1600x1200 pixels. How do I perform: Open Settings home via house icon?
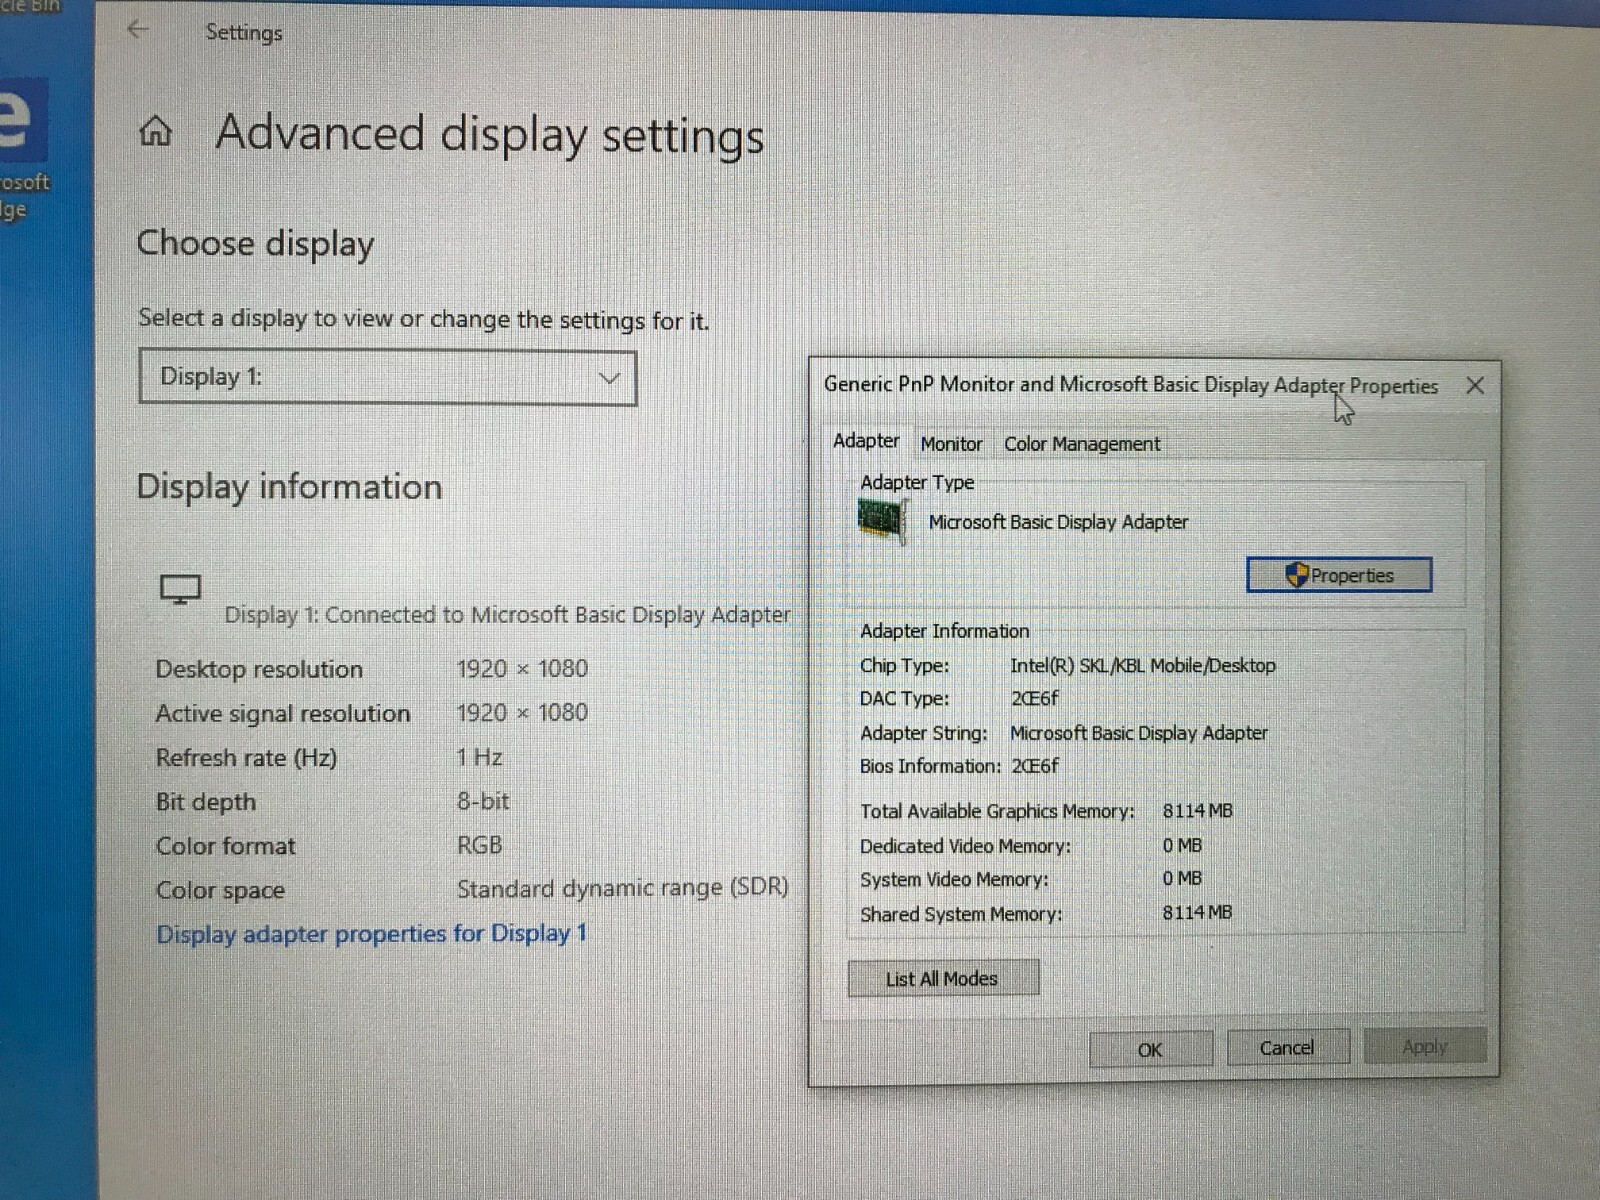tap(155, 131)
